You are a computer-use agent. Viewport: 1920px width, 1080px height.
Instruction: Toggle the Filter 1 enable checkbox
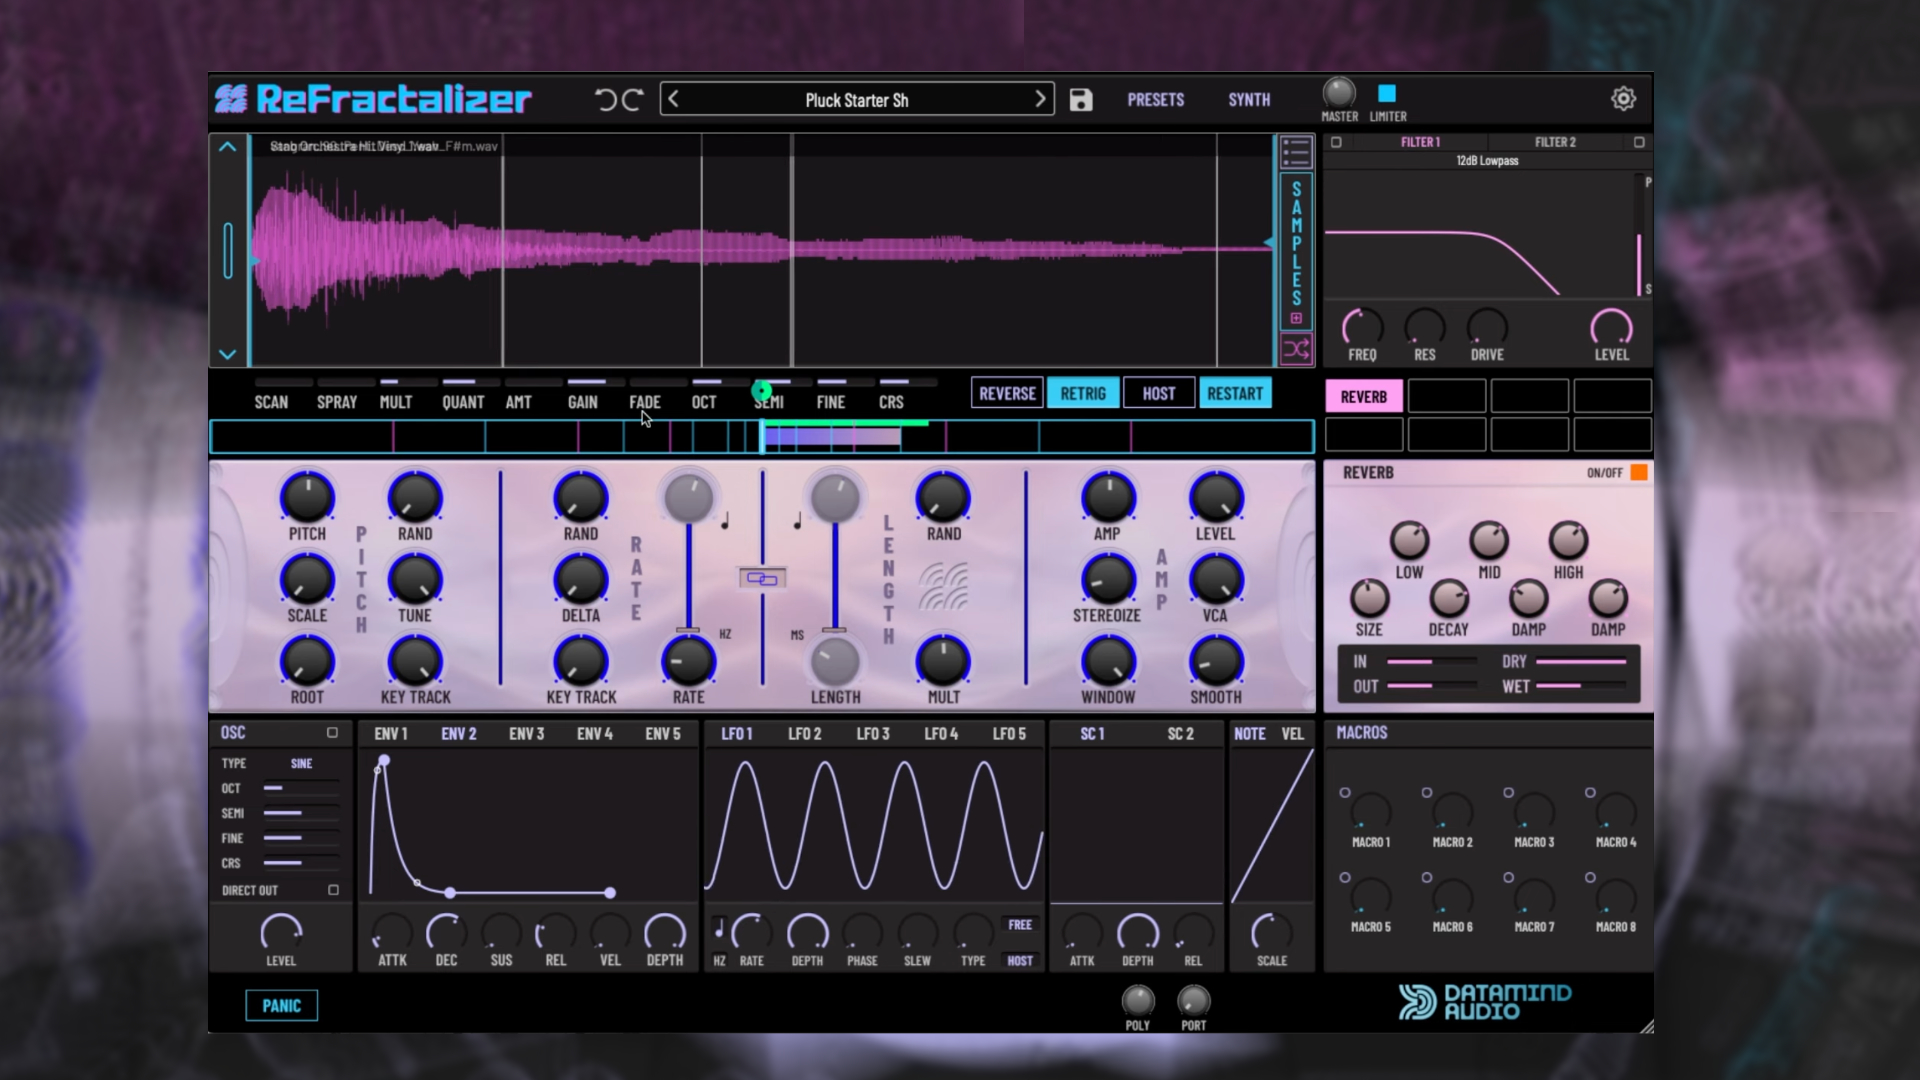coord(1334,142)
